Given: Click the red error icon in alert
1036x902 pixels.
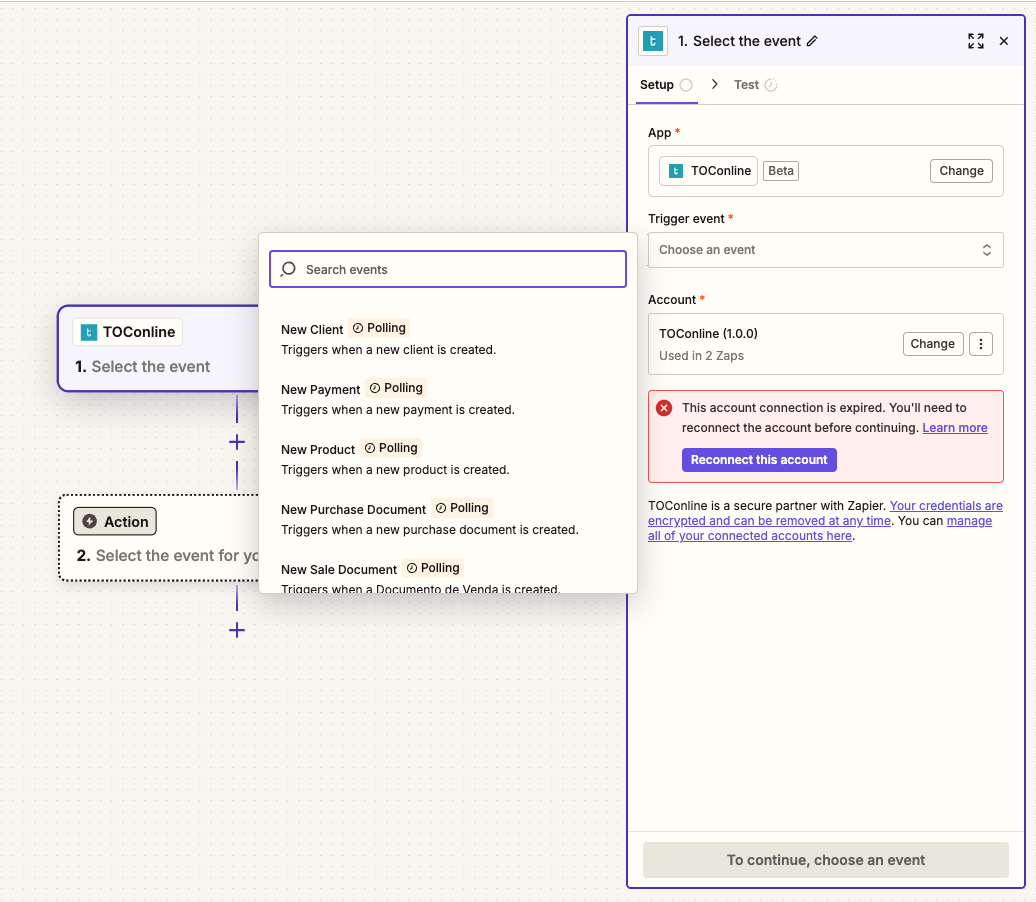Looking at the screenshot, I should pos(664,408).
